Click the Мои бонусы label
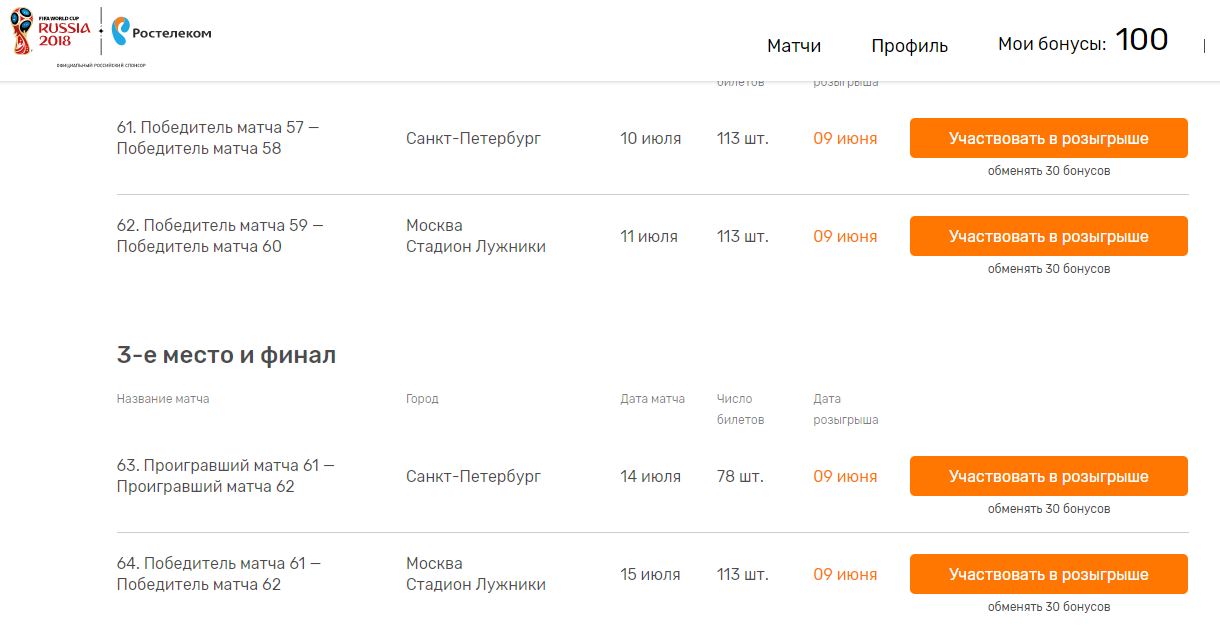The image size is (1220, 626). (x=1051, y=44)
